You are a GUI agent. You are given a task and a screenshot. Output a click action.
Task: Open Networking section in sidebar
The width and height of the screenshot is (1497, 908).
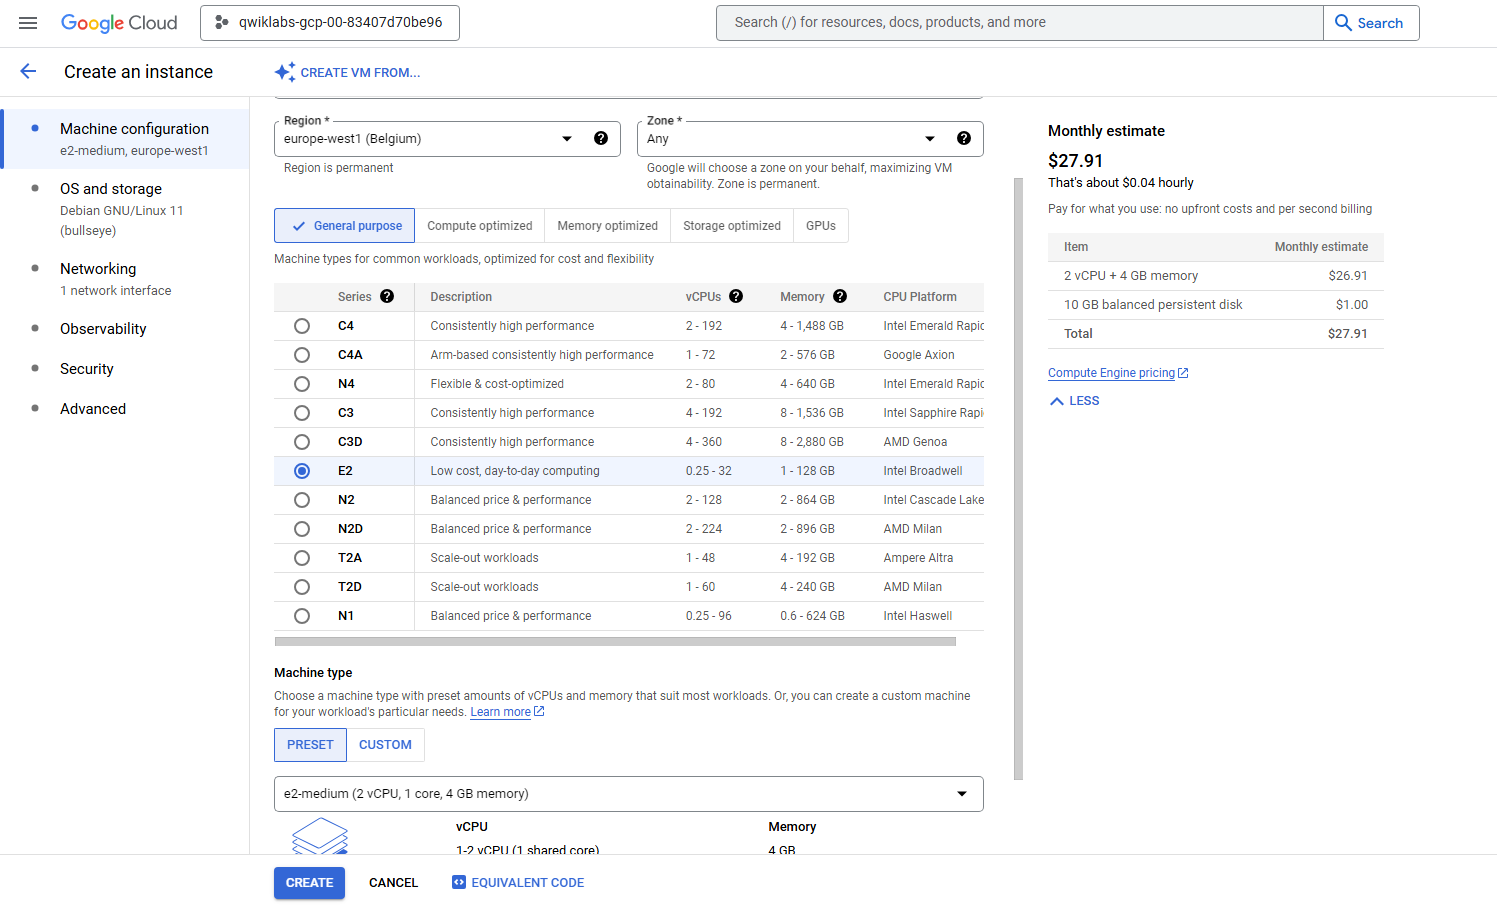click(126, 279)
